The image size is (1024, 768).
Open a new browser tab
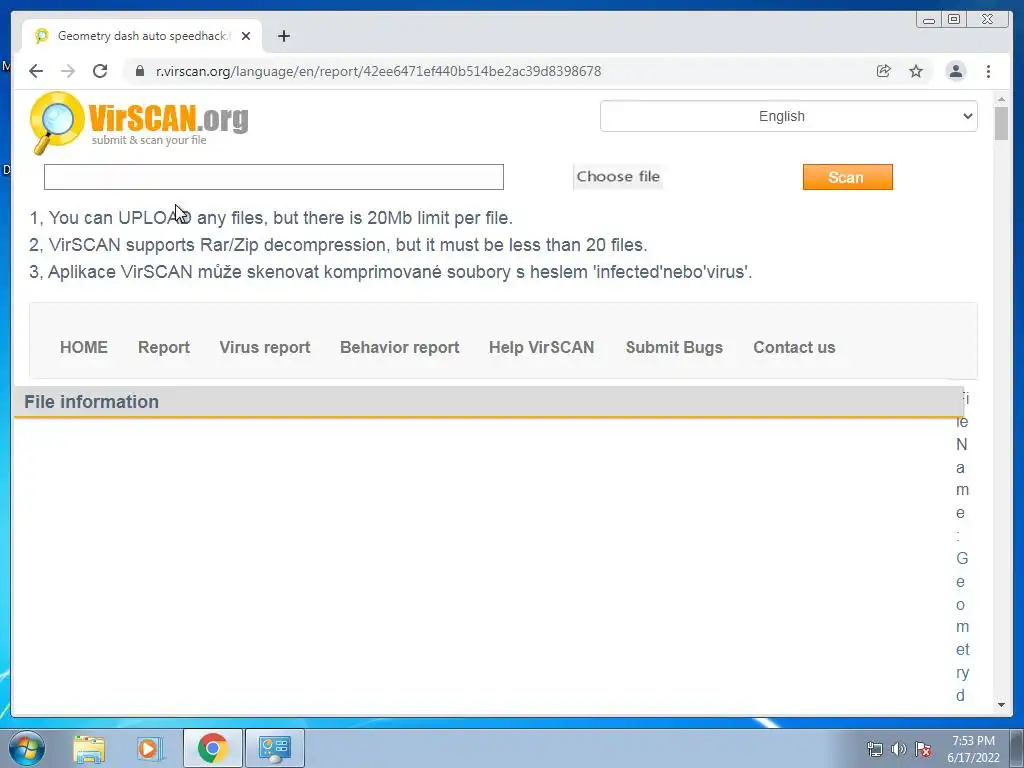pos(283,36)
